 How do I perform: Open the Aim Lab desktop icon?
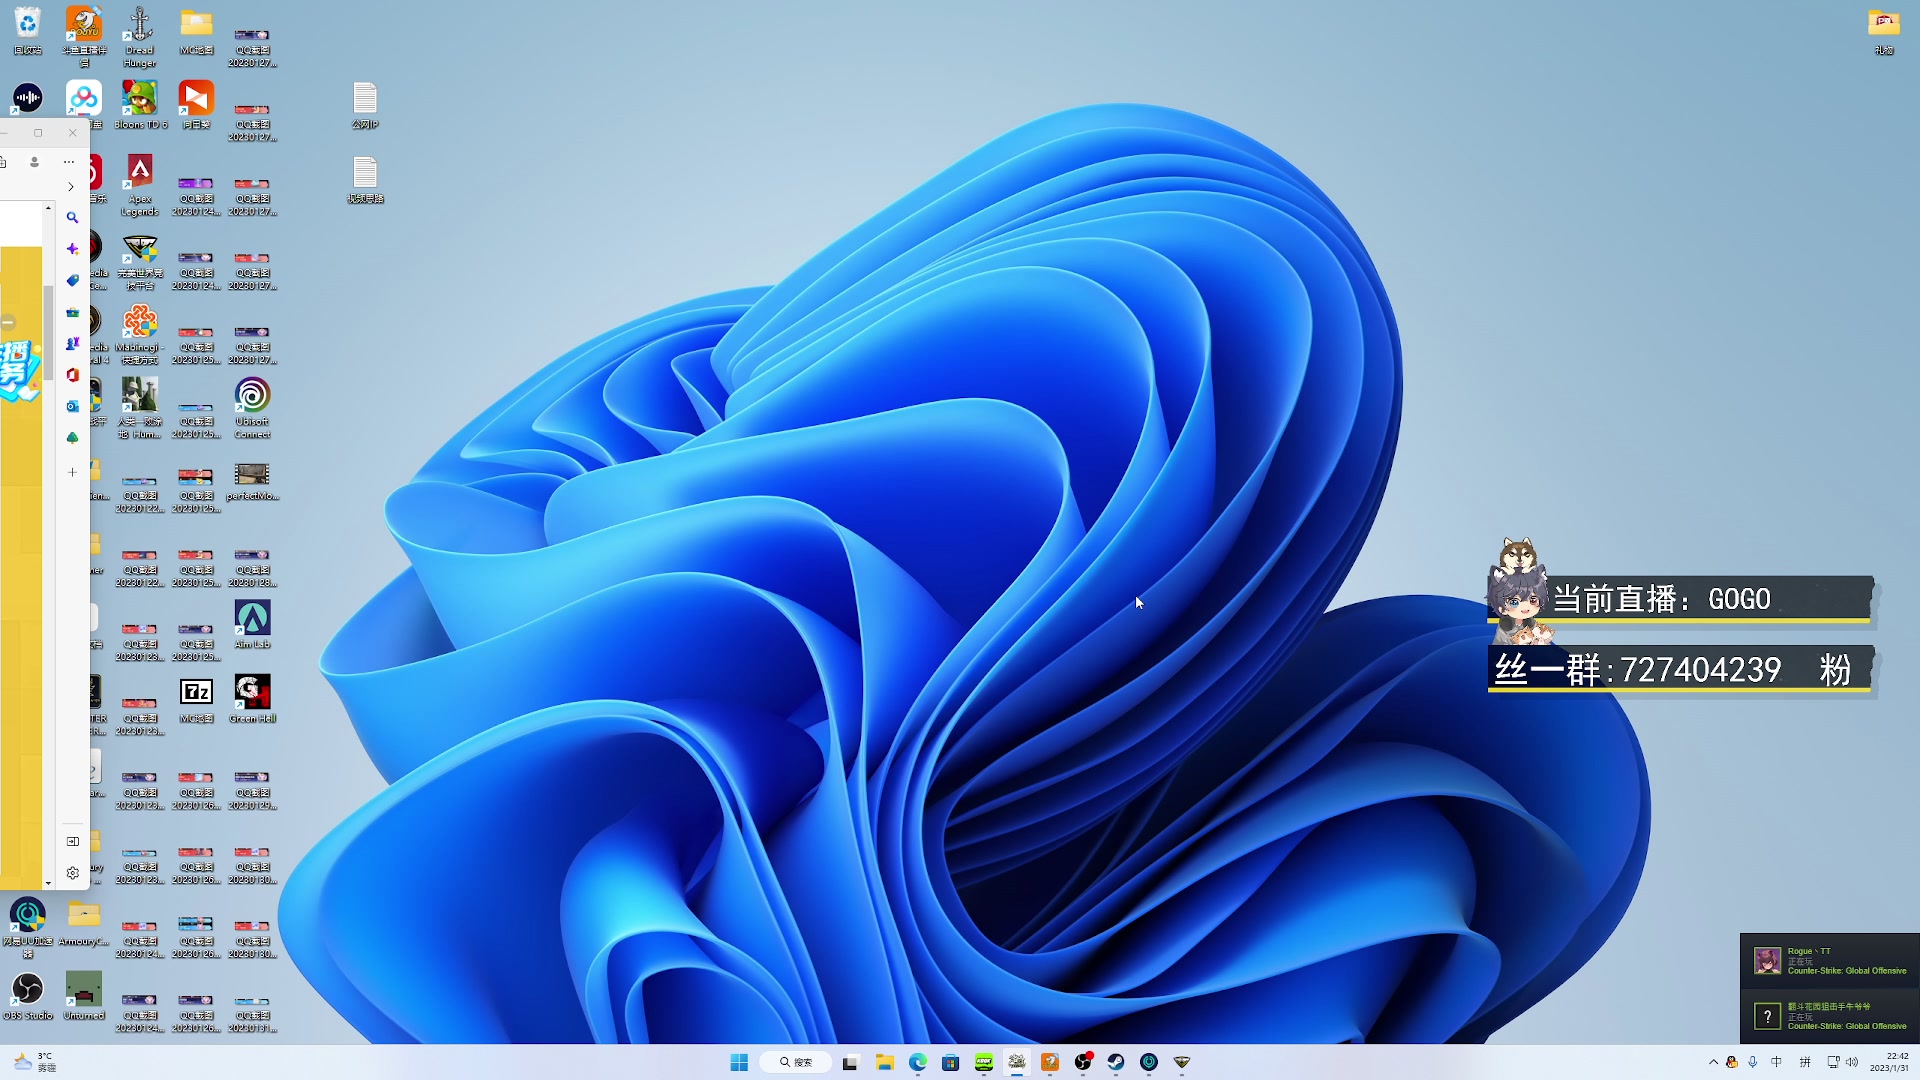[252, 619]
